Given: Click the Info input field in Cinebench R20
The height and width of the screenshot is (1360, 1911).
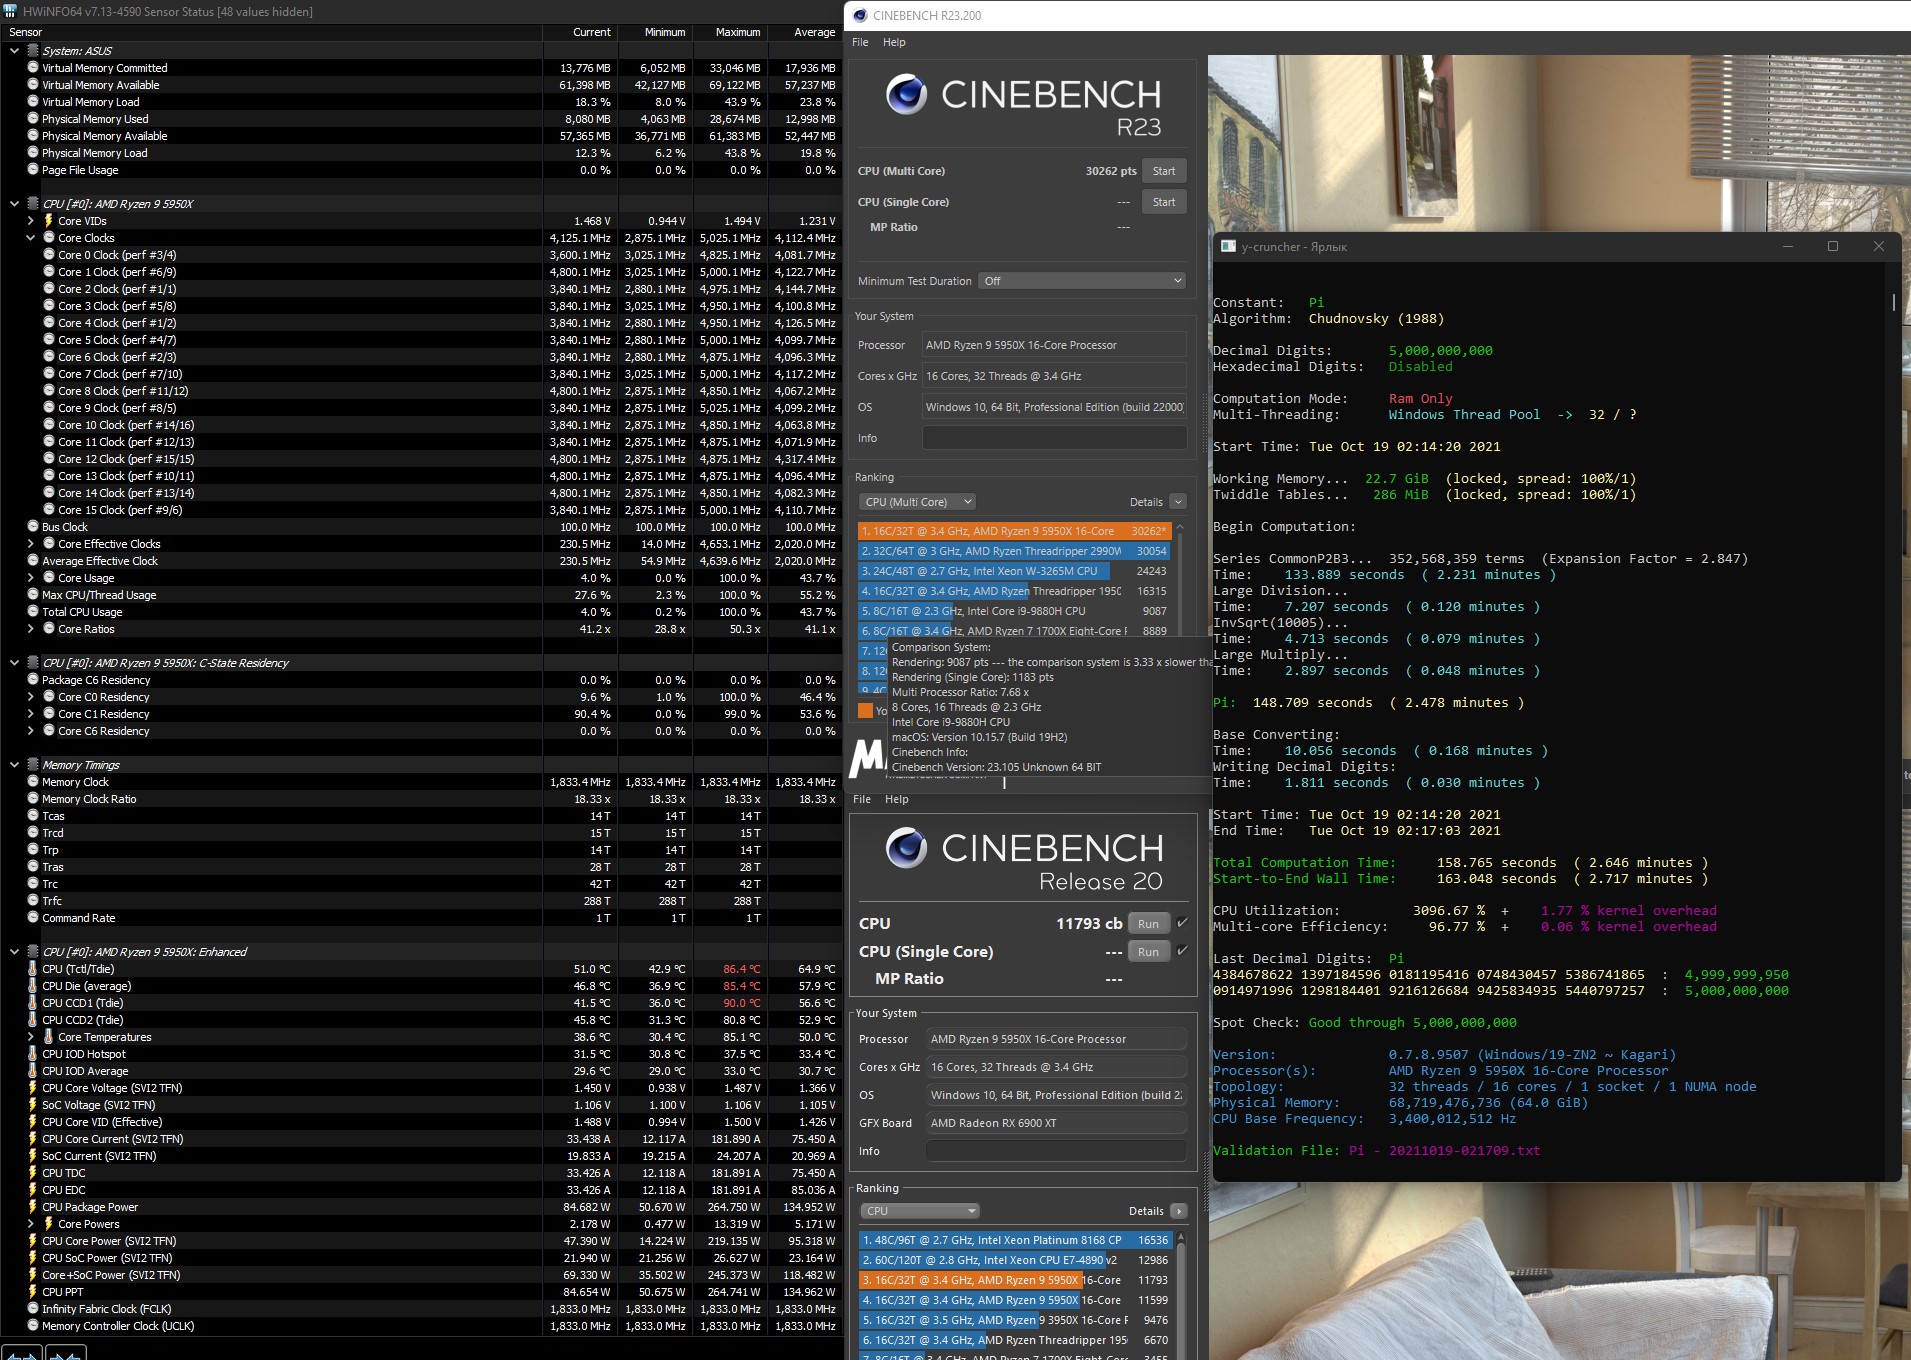Looking at the screenshot, I should (1056, 1151).
